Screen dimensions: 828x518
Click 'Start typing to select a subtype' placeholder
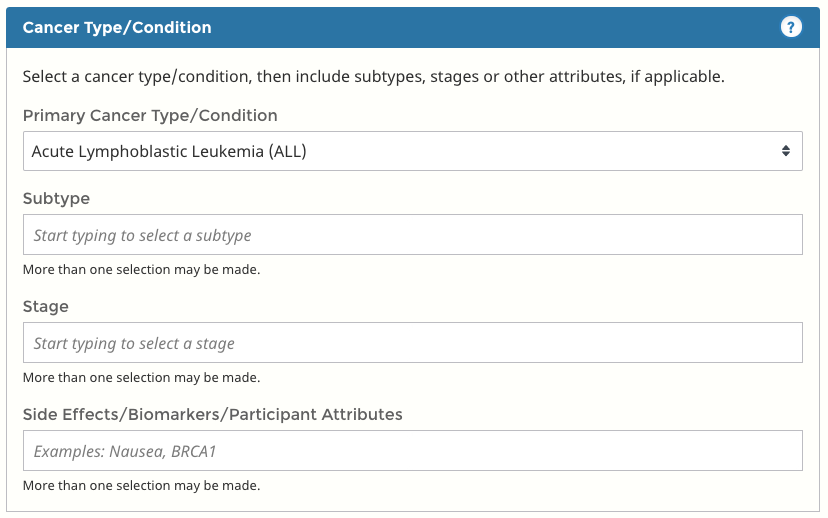pos(142,236)
